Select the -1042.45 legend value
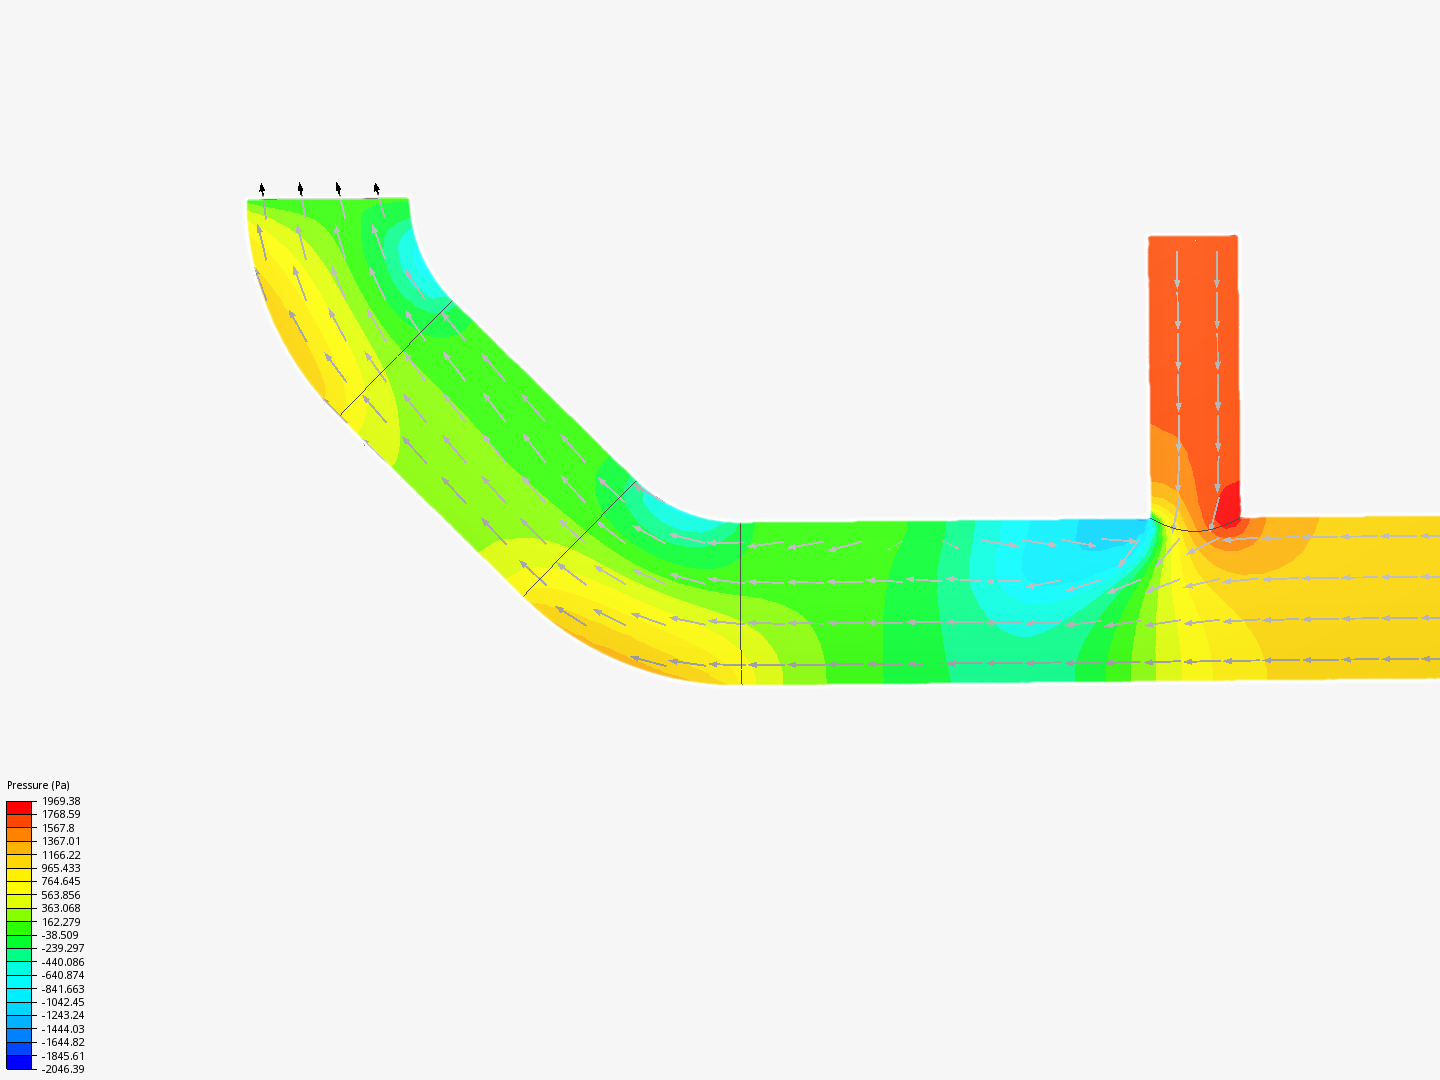This screenshot has height=1080, width=1440. tap(63, 1002)
